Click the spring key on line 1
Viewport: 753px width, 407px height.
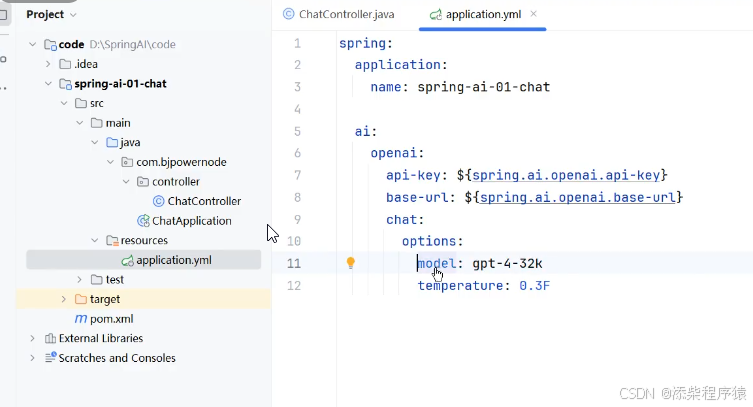[x=363, y=44]
